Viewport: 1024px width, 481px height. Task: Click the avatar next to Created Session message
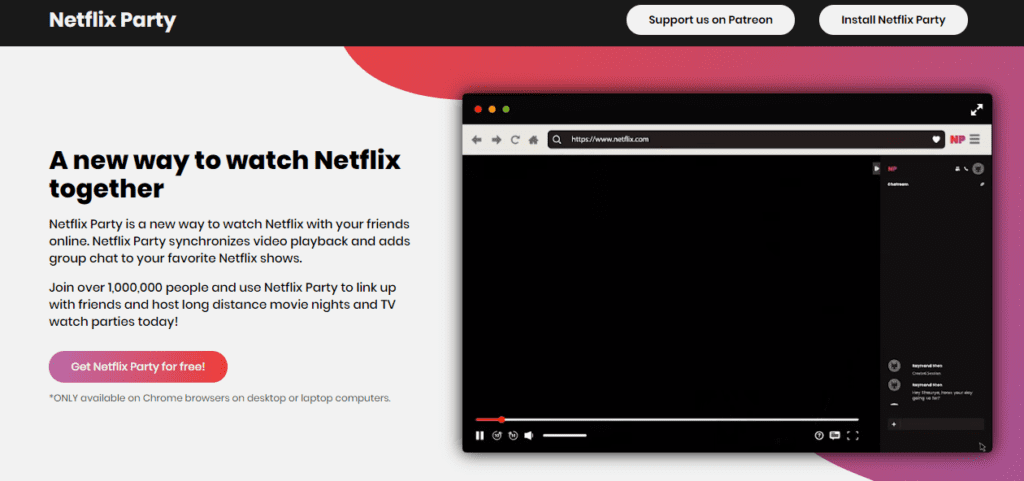tap(894, 365)
